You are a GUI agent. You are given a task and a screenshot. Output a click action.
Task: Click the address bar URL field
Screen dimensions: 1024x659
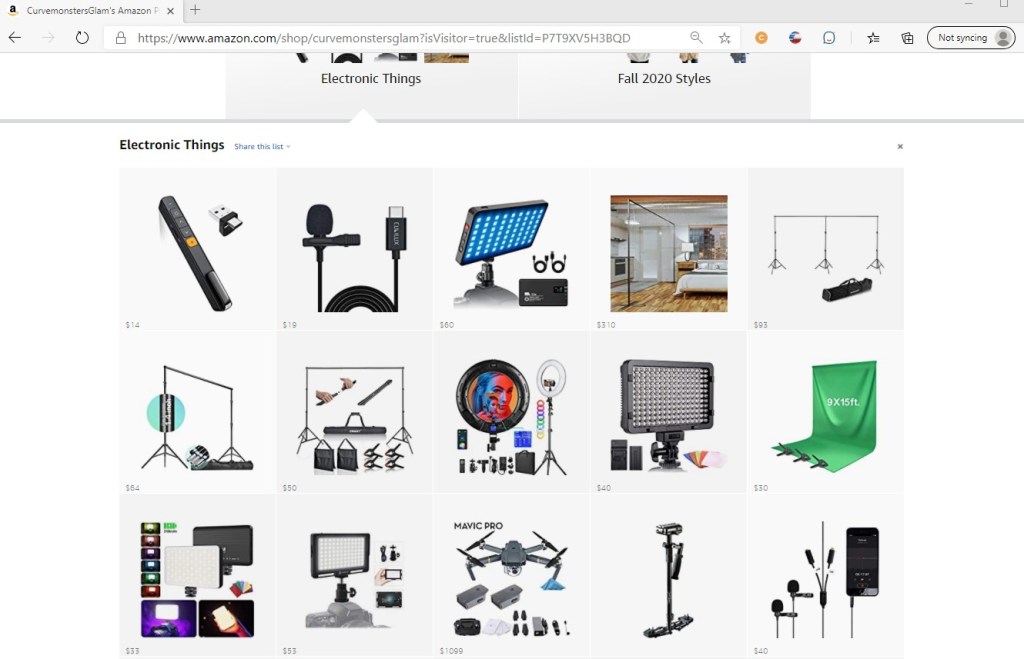400,38
